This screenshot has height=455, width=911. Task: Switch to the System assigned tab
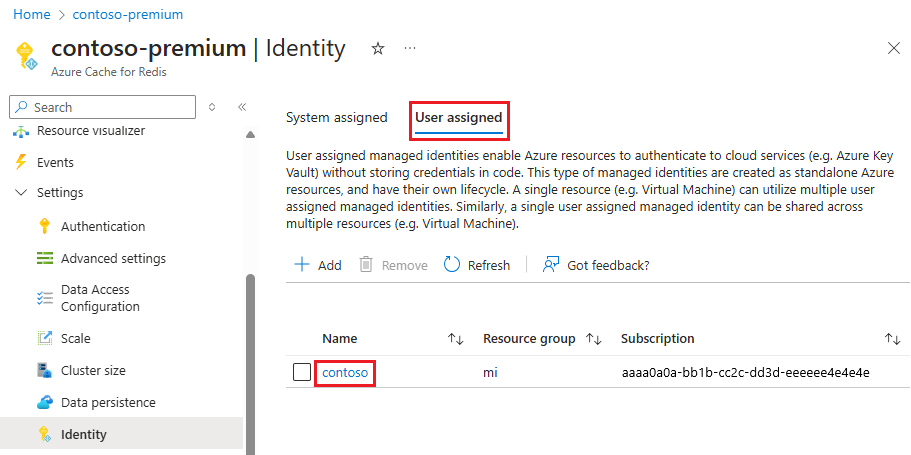[x=336, y=117]
